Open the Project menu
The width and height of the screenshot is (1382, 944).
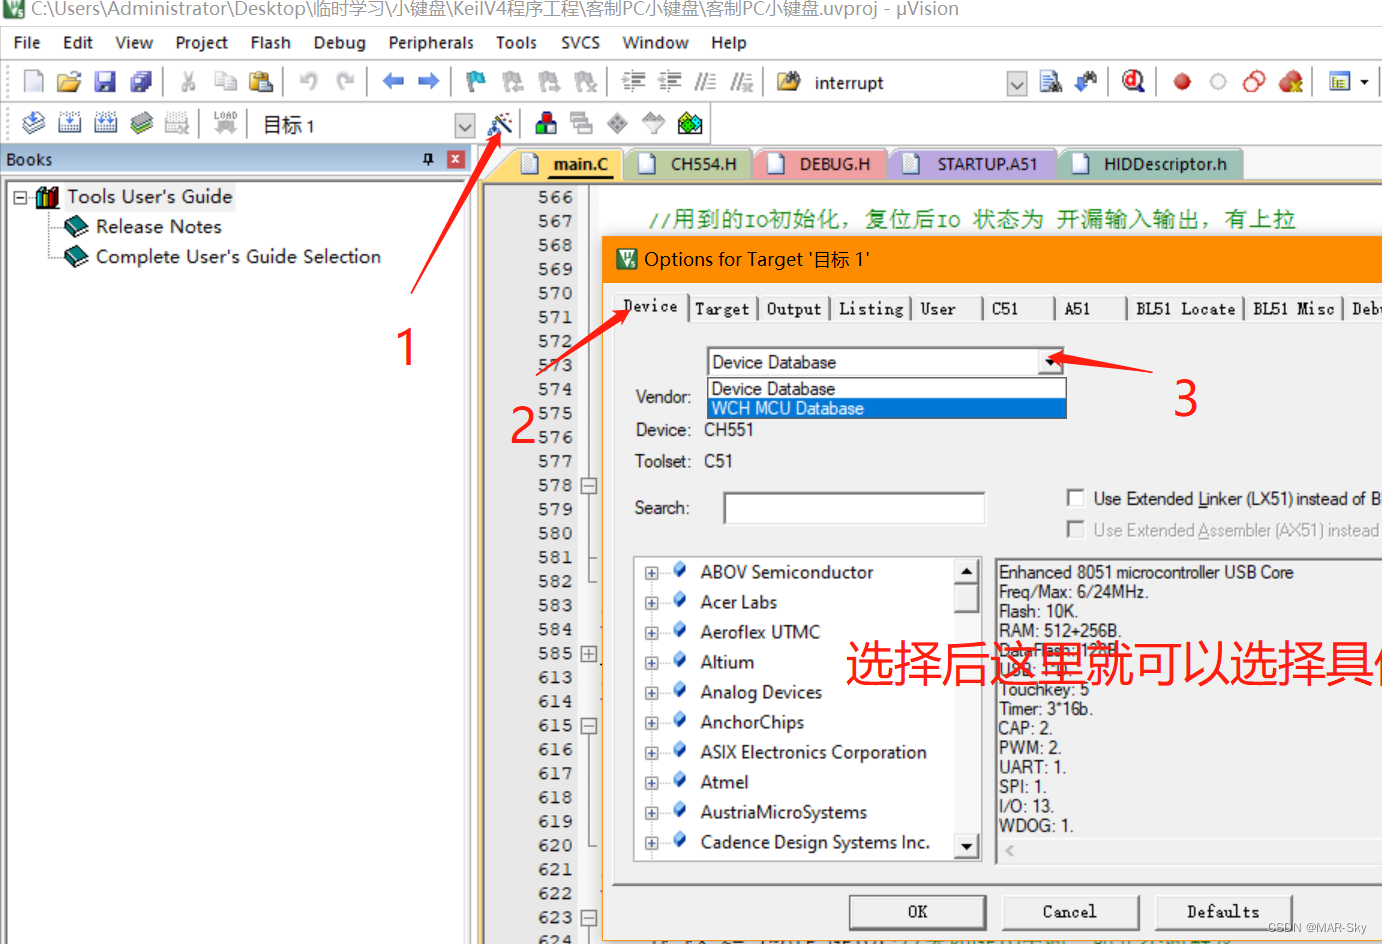(x=201, y=43)
